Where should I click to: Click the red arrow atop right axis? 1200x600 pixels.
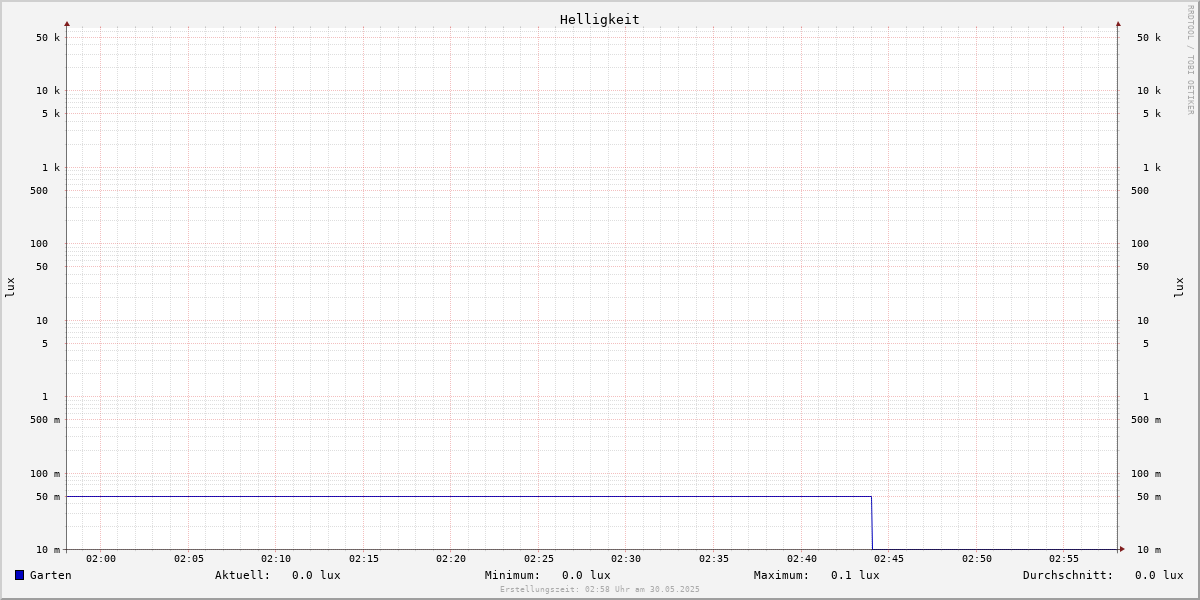tap(1118, 23)
